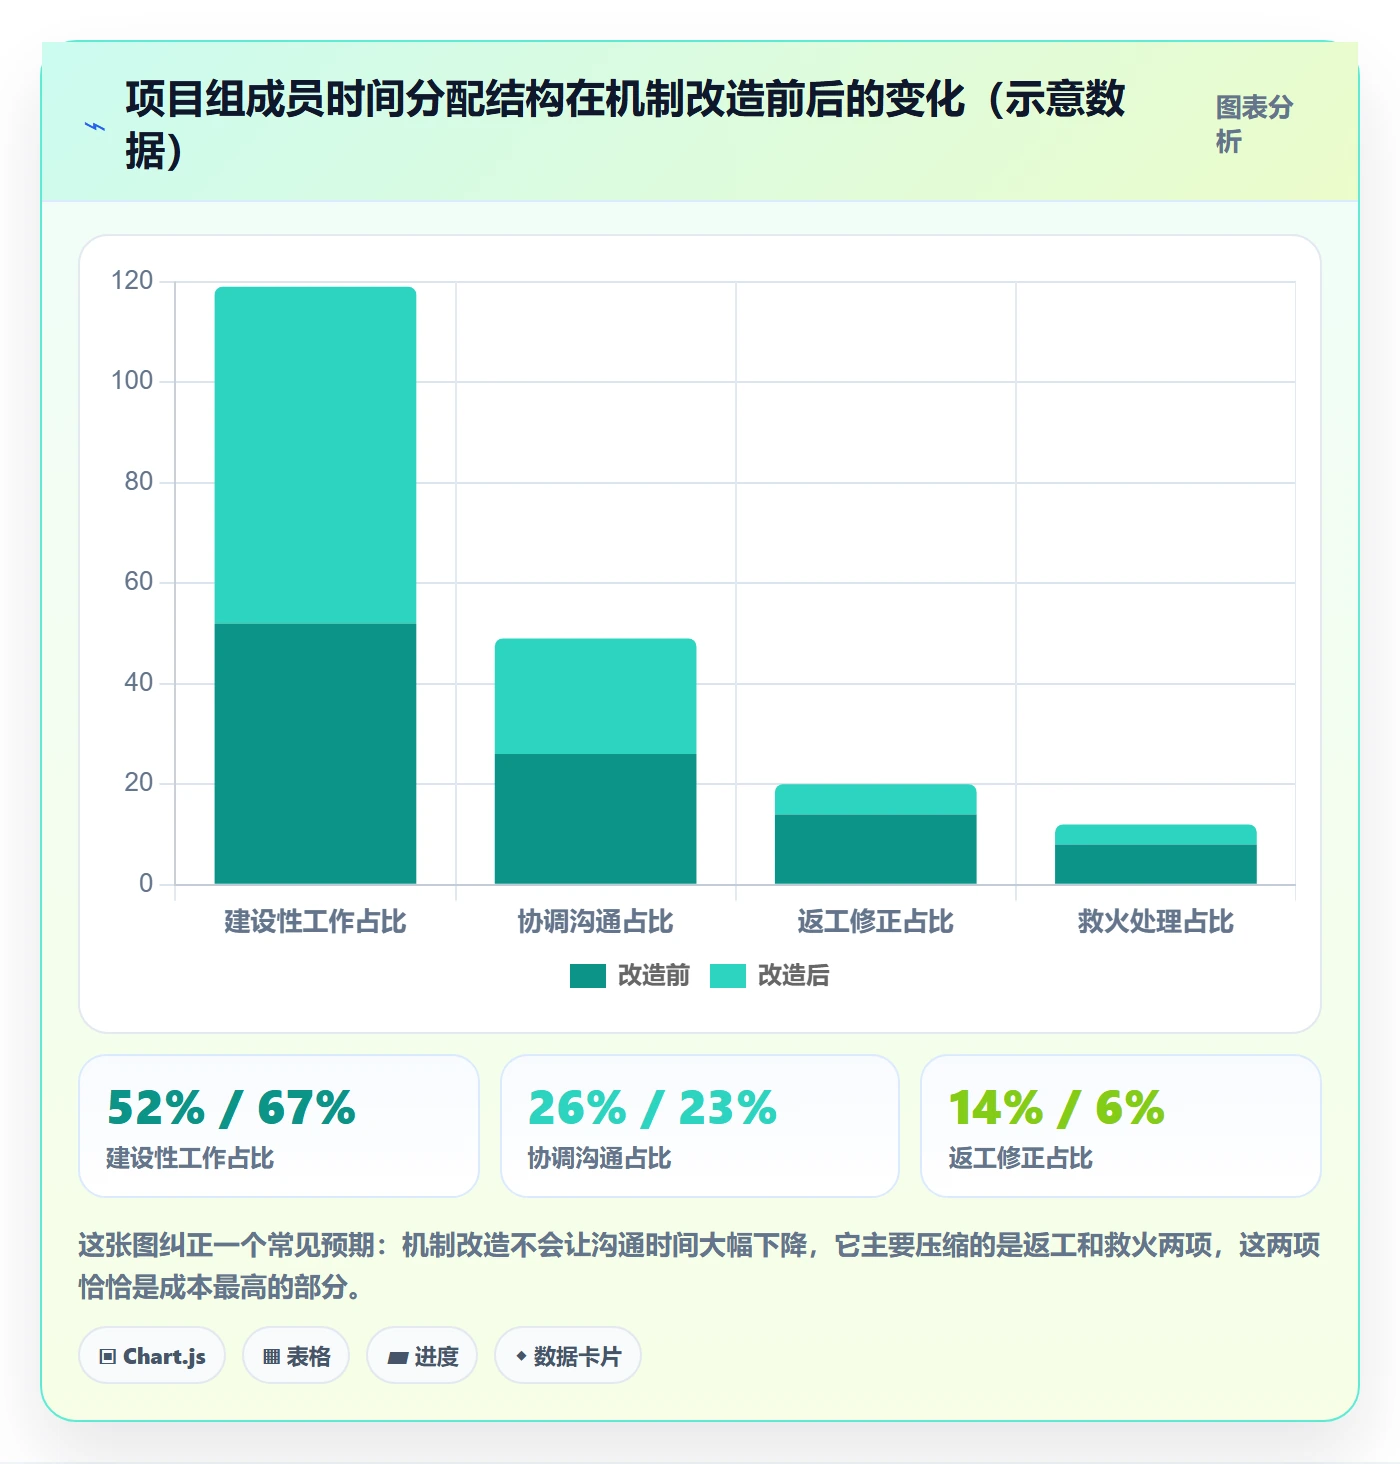Select the 52% / 67% data card
Image resolution: width=1400 pixels, height=1464 pixels.
(x=279, y=1126)
